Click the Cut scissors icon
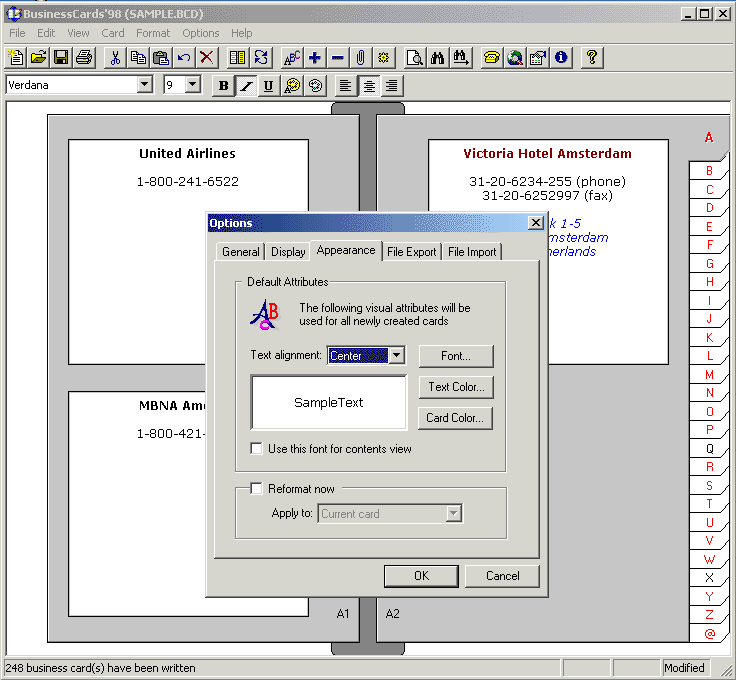The image size is (736, 680). [115, 58]
